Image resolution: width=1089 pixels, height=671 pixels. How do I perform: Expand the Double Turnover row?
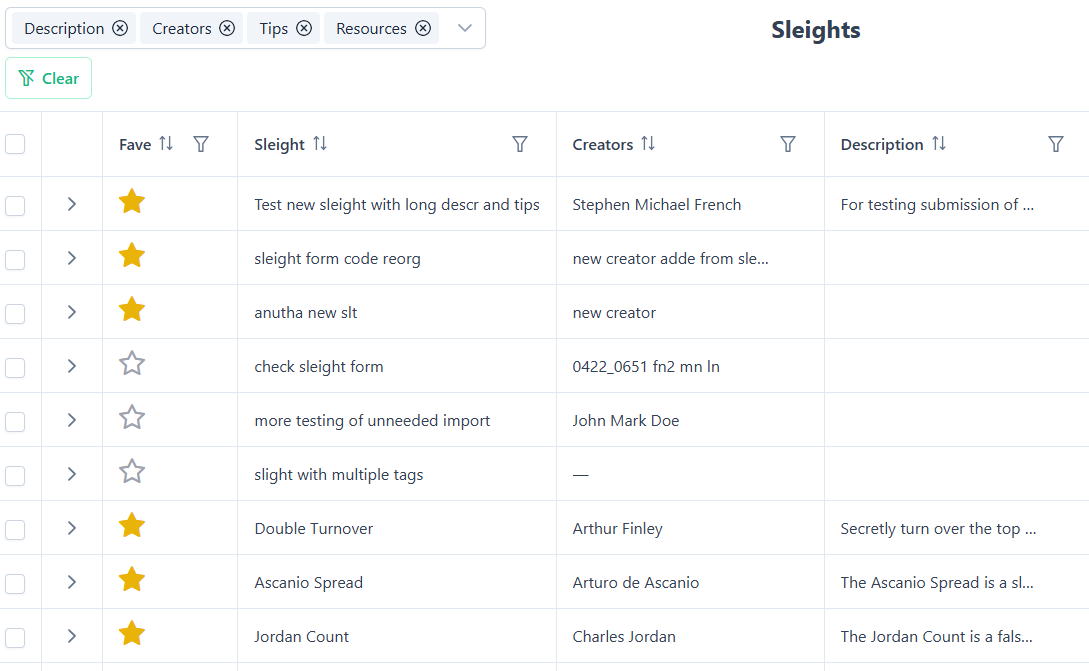[71, 529]
